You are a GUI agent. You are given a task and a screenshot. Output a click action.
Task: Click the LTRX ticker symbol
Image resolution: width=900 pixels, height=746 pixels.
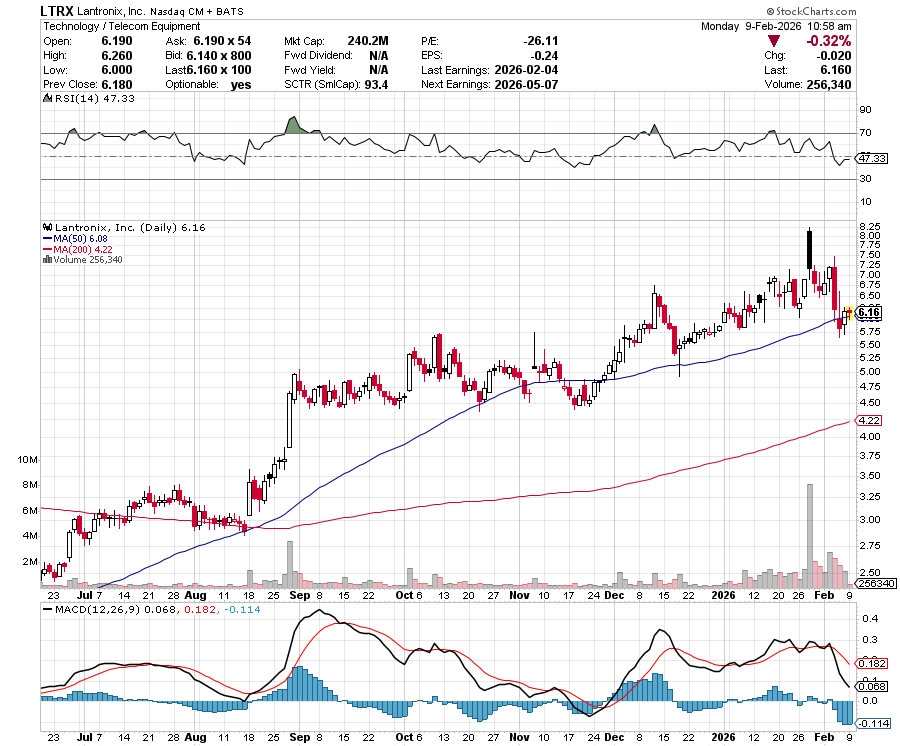[x=57, y=11]
